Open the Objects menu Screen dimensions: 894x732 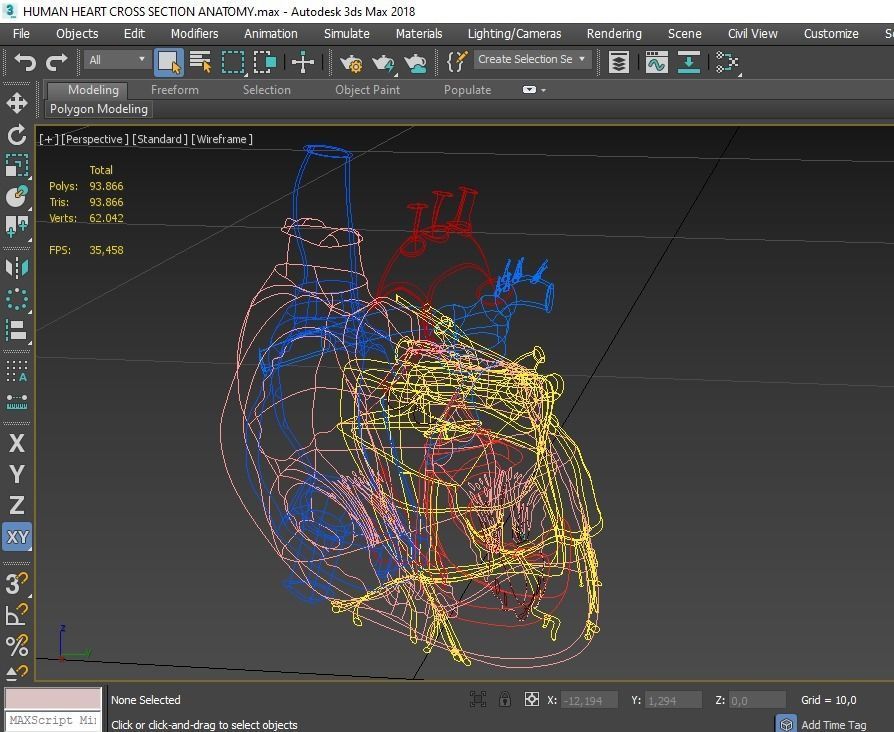tap(77, 34)
